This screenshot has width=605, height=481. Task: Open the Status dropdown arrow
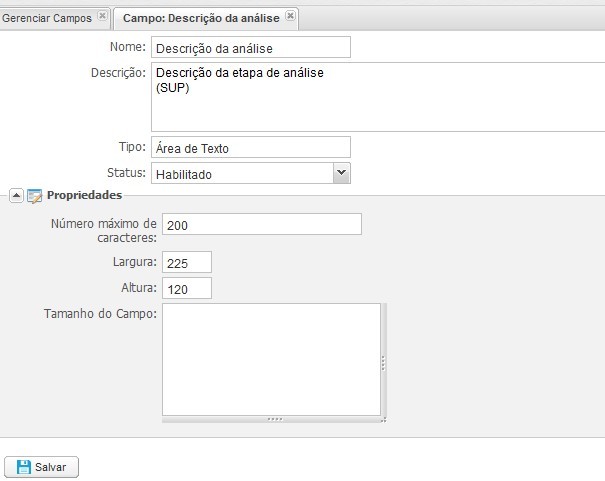click(x=341, y=173)
